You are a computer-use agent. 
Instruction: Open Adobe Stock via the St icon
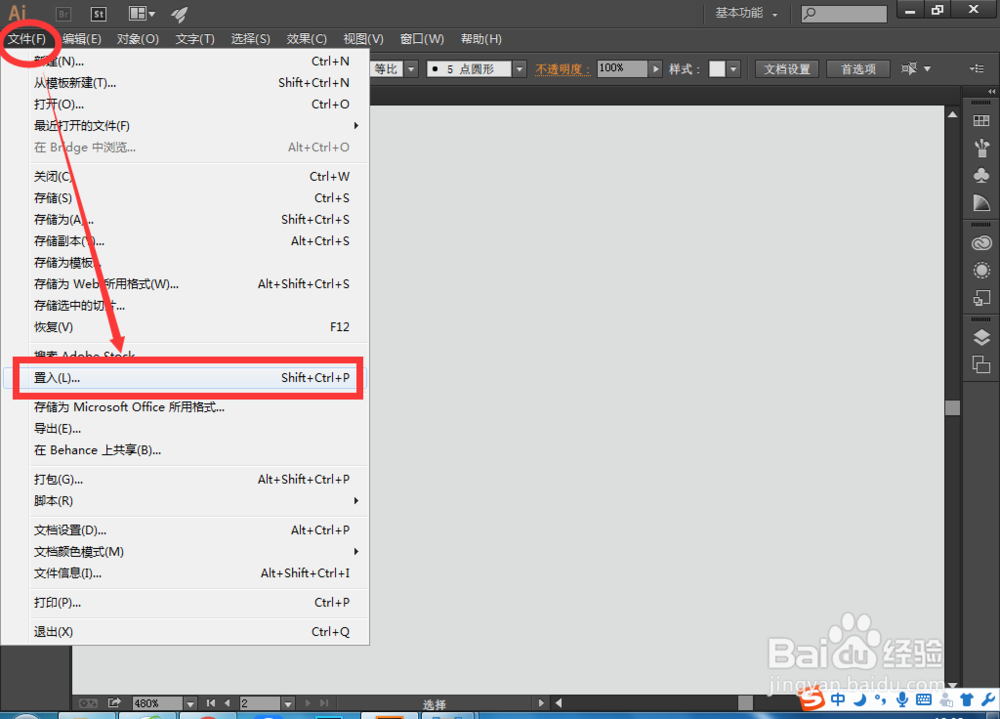click(x=98, y=14)
